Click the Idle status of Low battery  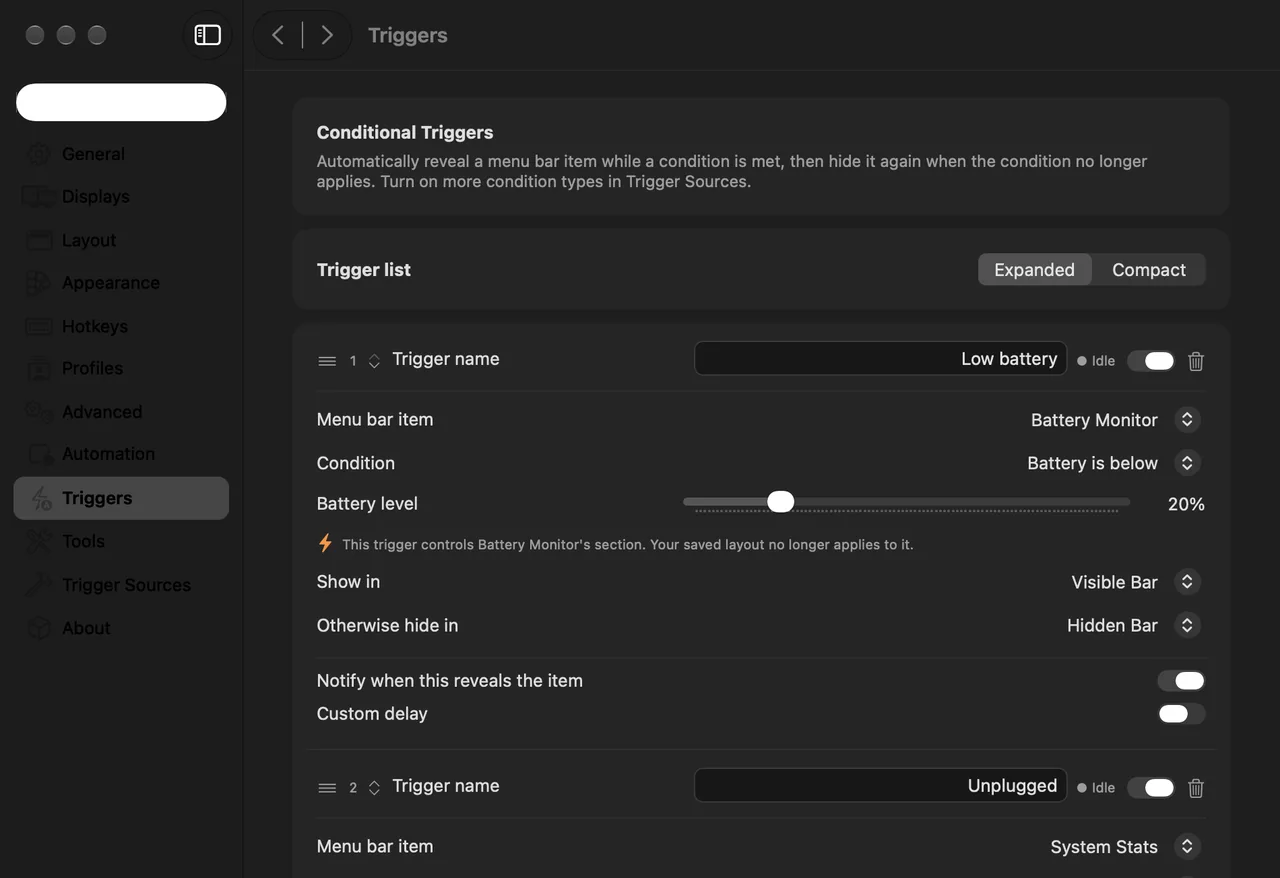coord(1096,361)
